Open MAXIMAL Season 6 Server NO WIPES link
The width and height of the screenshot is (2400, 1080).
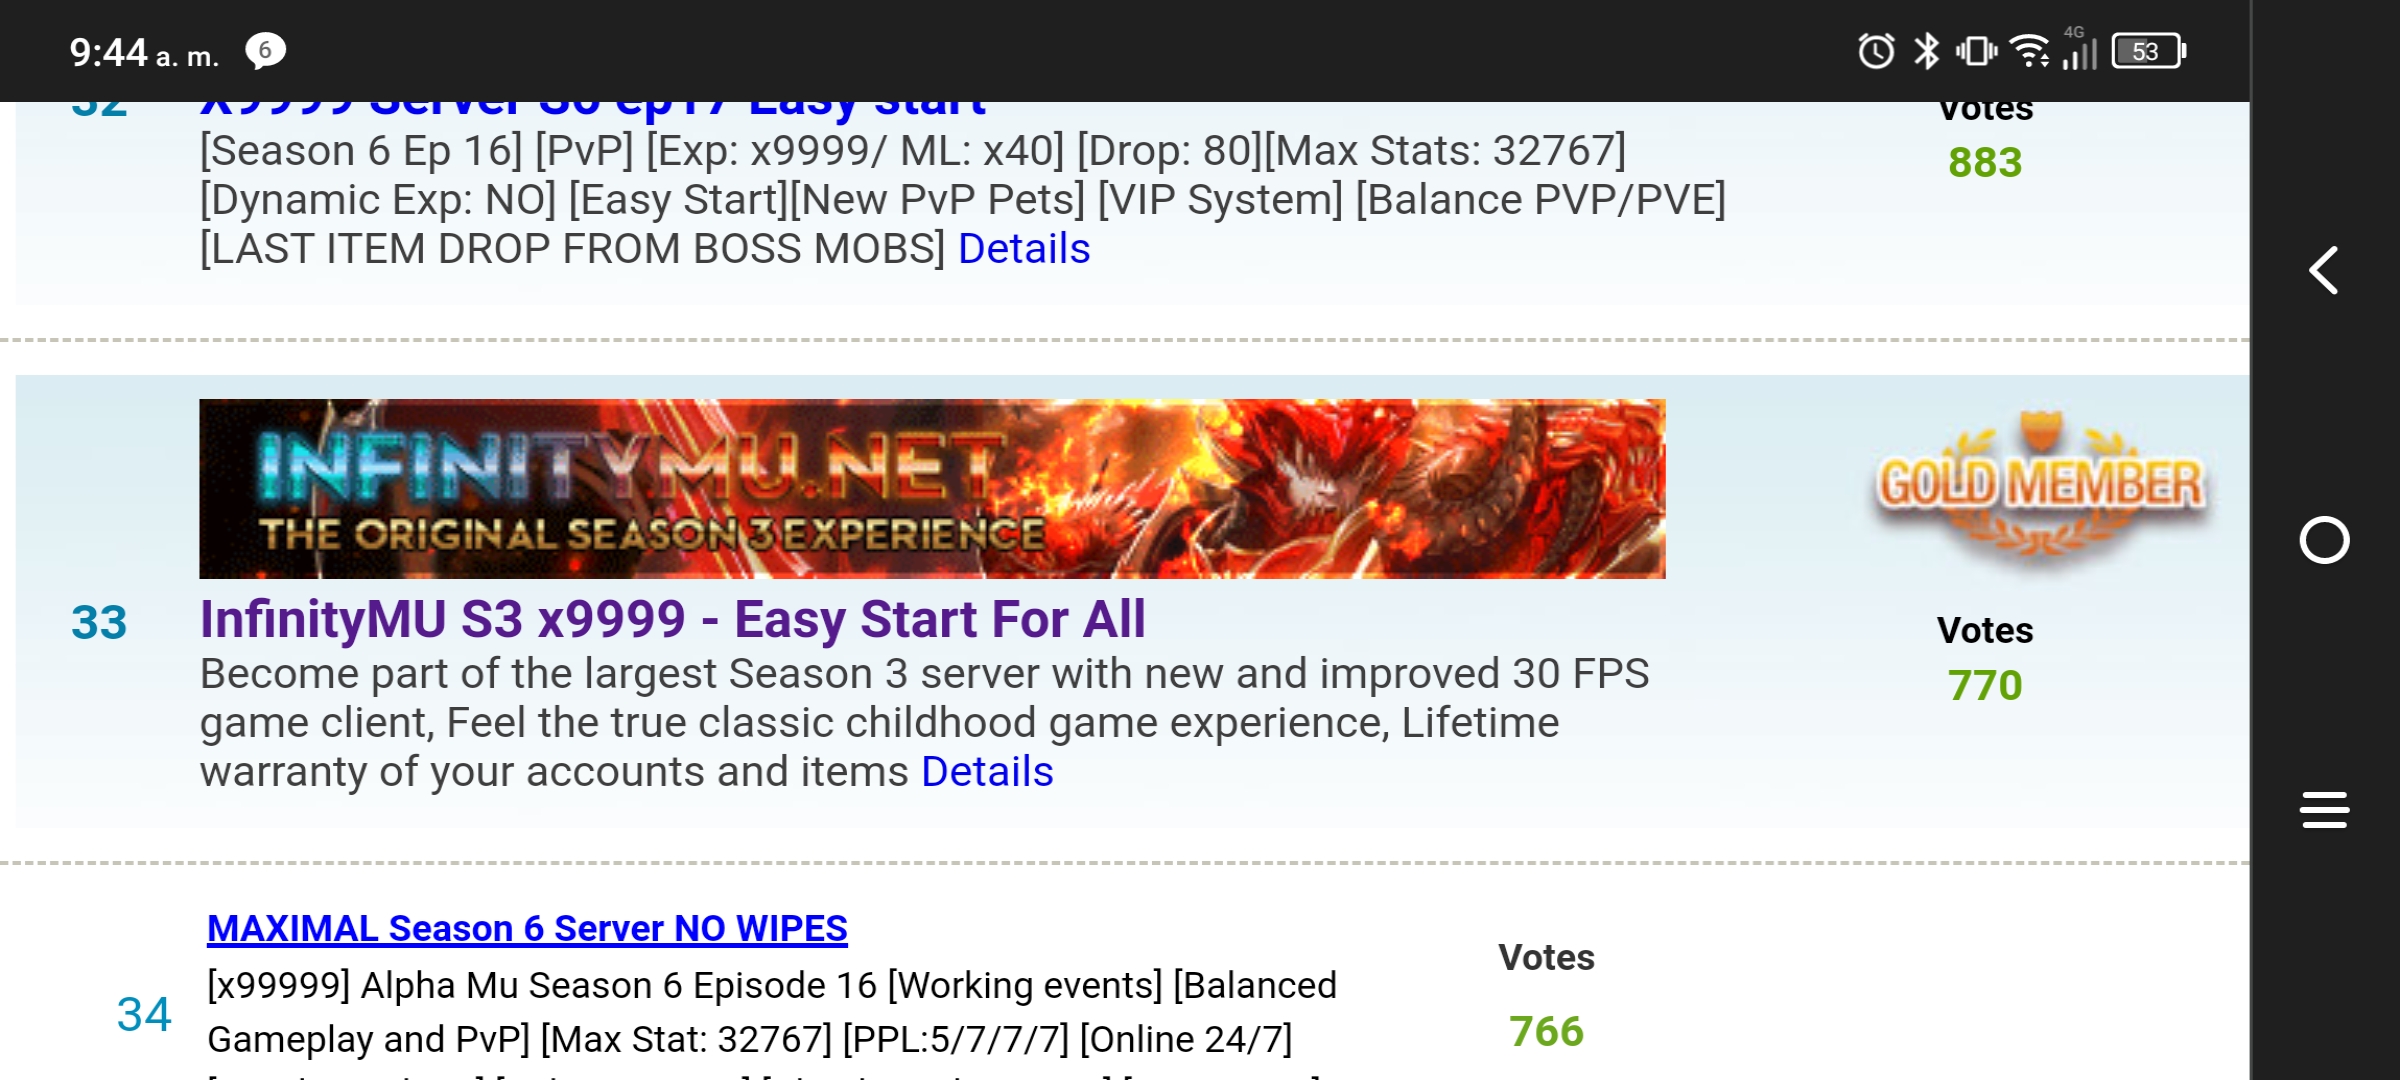click(527, 929)
